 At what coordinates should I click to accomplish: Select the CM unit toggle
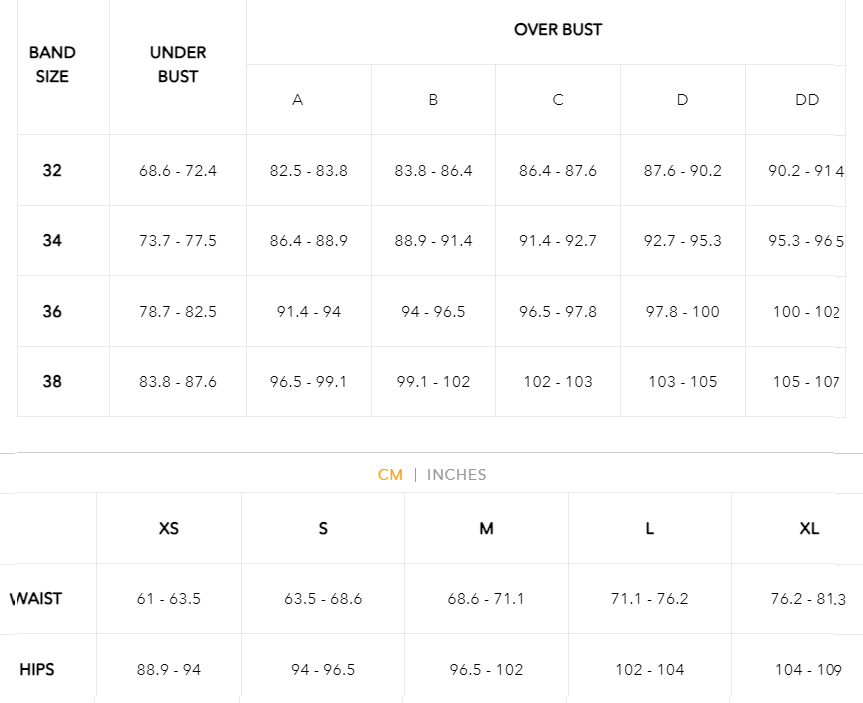point(390,475)
